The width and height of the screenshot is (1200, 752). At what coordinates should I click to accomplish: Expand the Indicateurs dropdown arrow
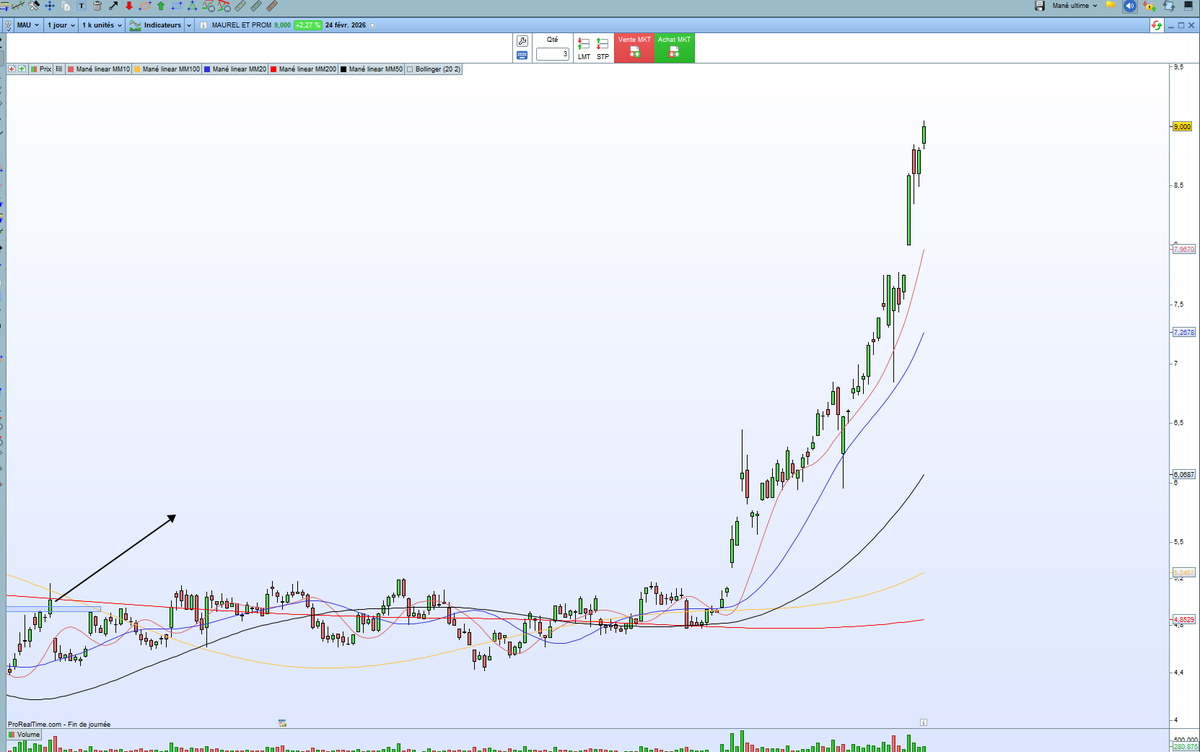coord(189,25)
